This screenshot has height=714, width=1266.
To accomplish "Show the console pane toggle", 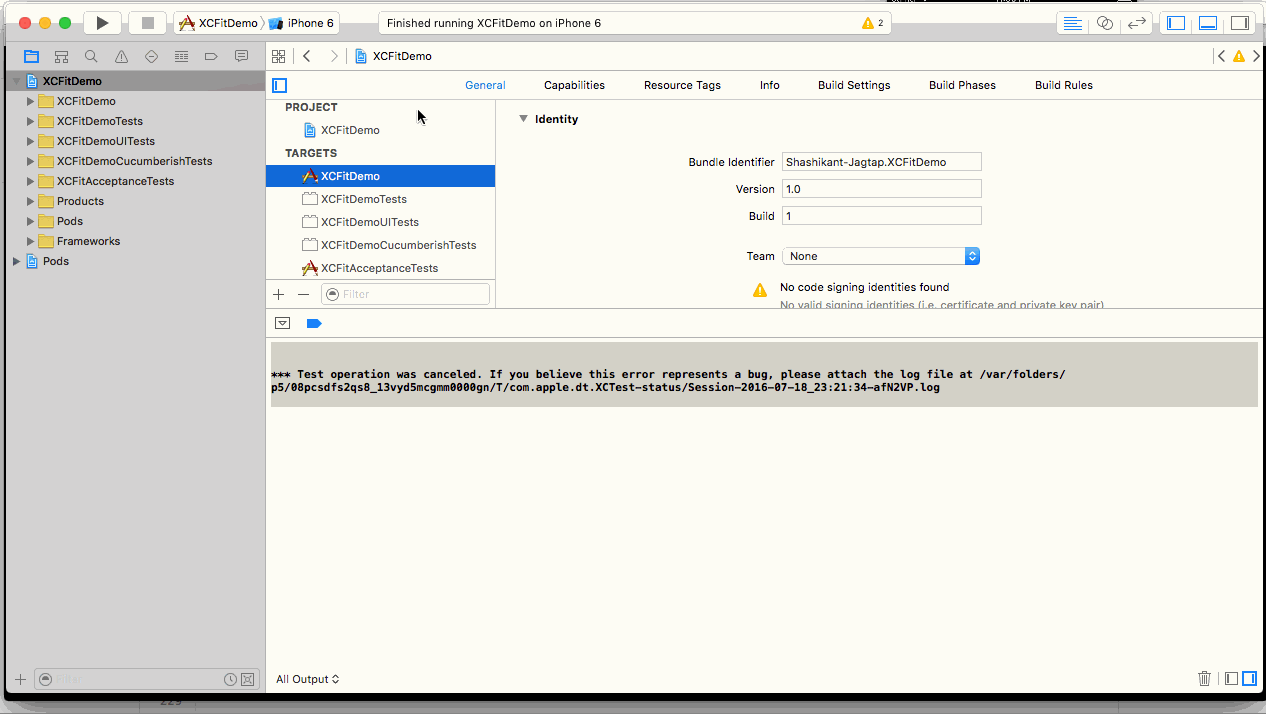I will click(x=1249, y=678).
